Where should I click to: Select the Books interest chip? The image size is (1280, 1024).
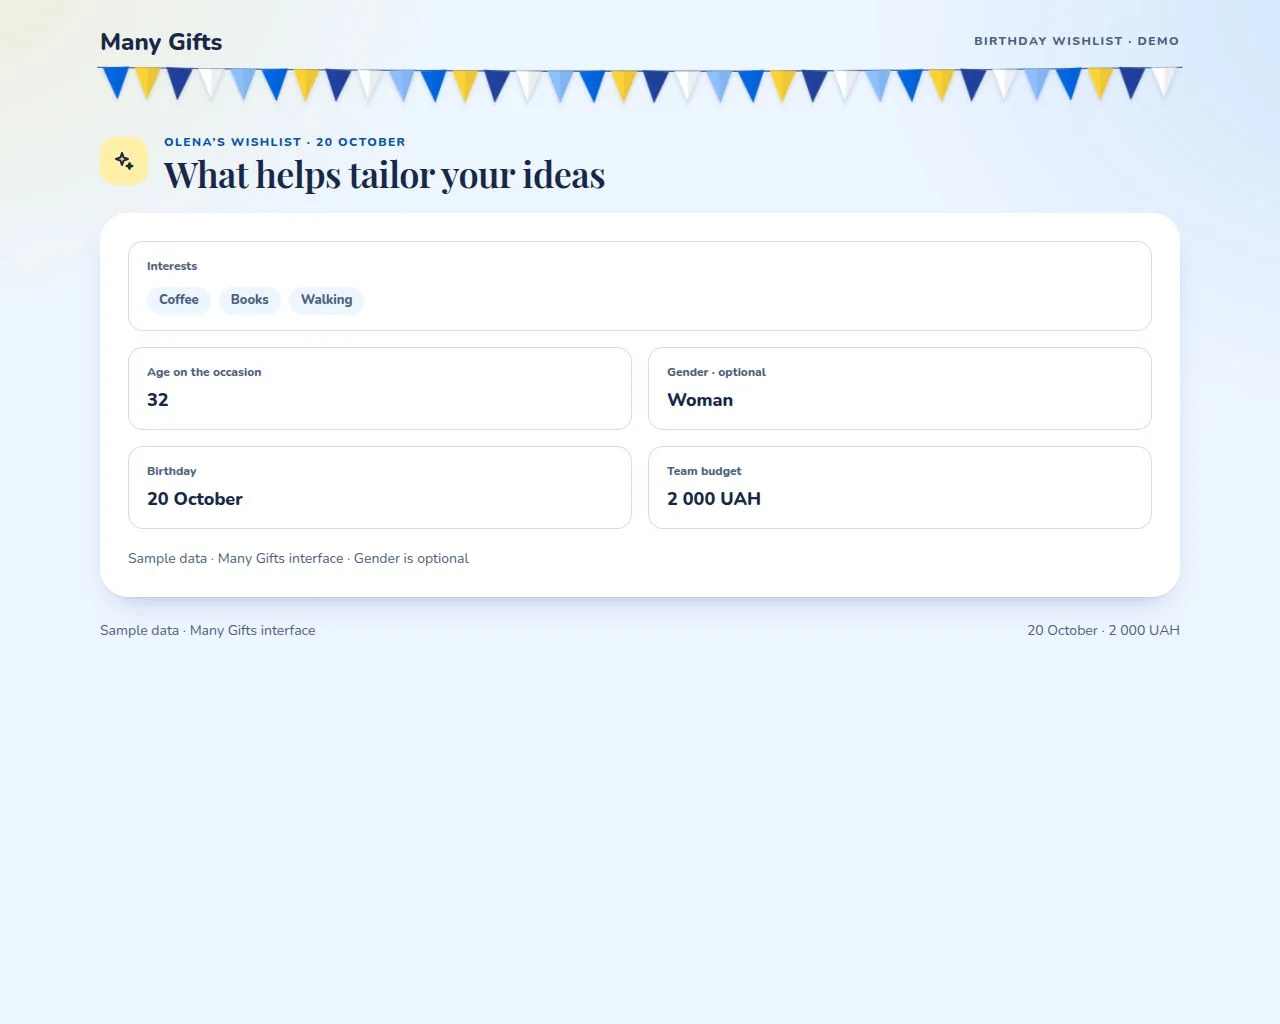coord(250,300)
